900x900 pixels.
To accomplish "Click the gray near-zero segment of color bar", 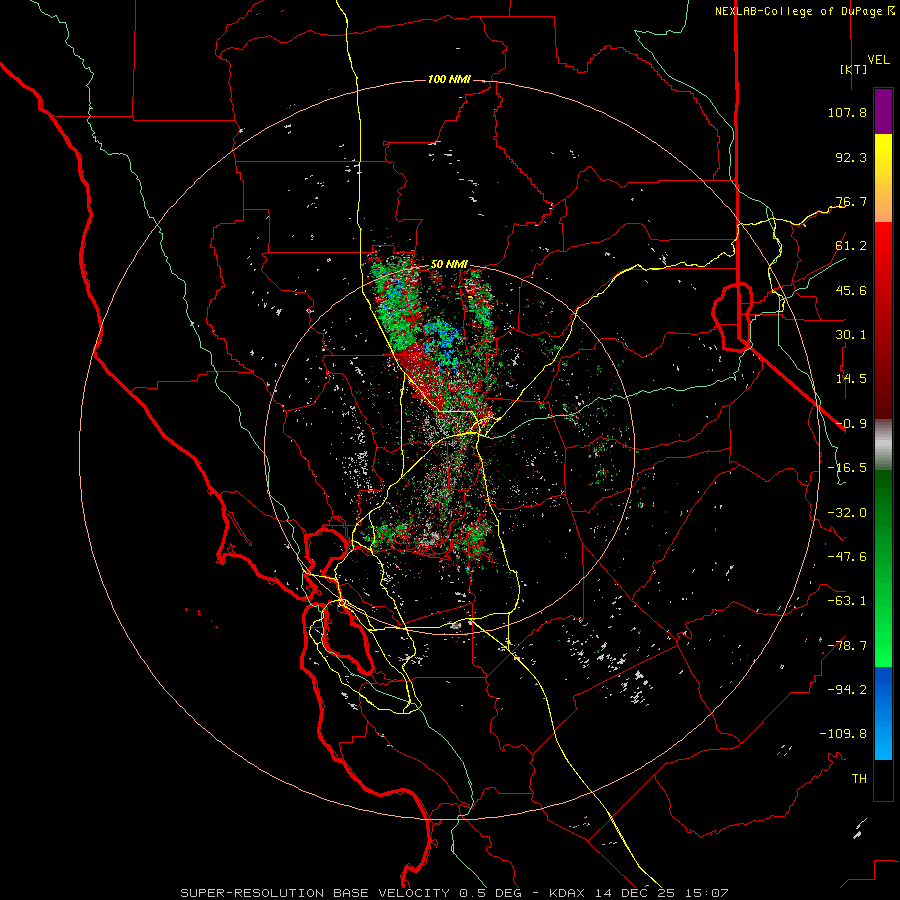I will (x=883, y=445).
